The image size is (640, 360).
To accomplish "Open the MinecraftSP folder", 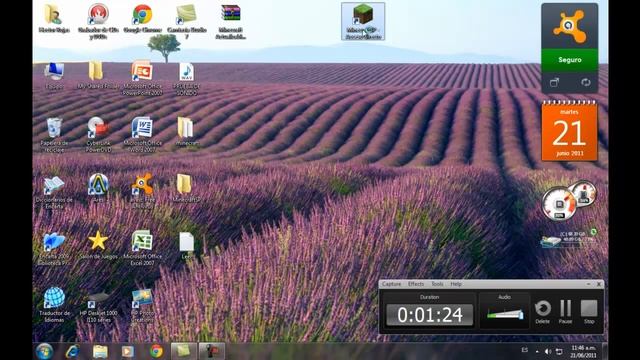I will pyautogui.click(x=186, y=188).
